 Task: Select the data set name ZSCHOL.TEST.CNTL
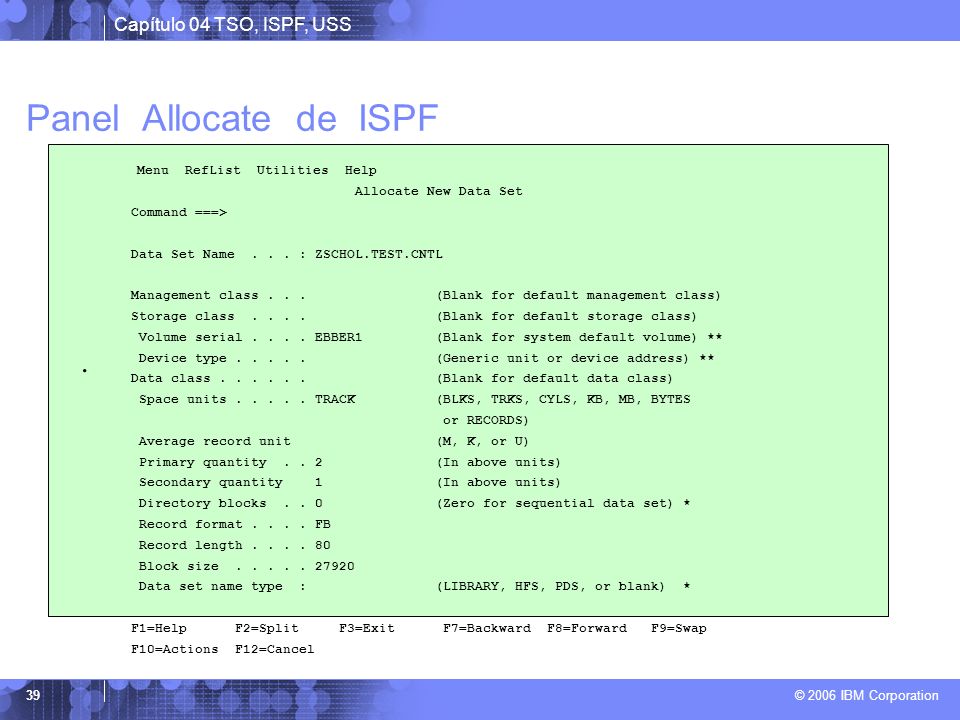tap(378, 254)
